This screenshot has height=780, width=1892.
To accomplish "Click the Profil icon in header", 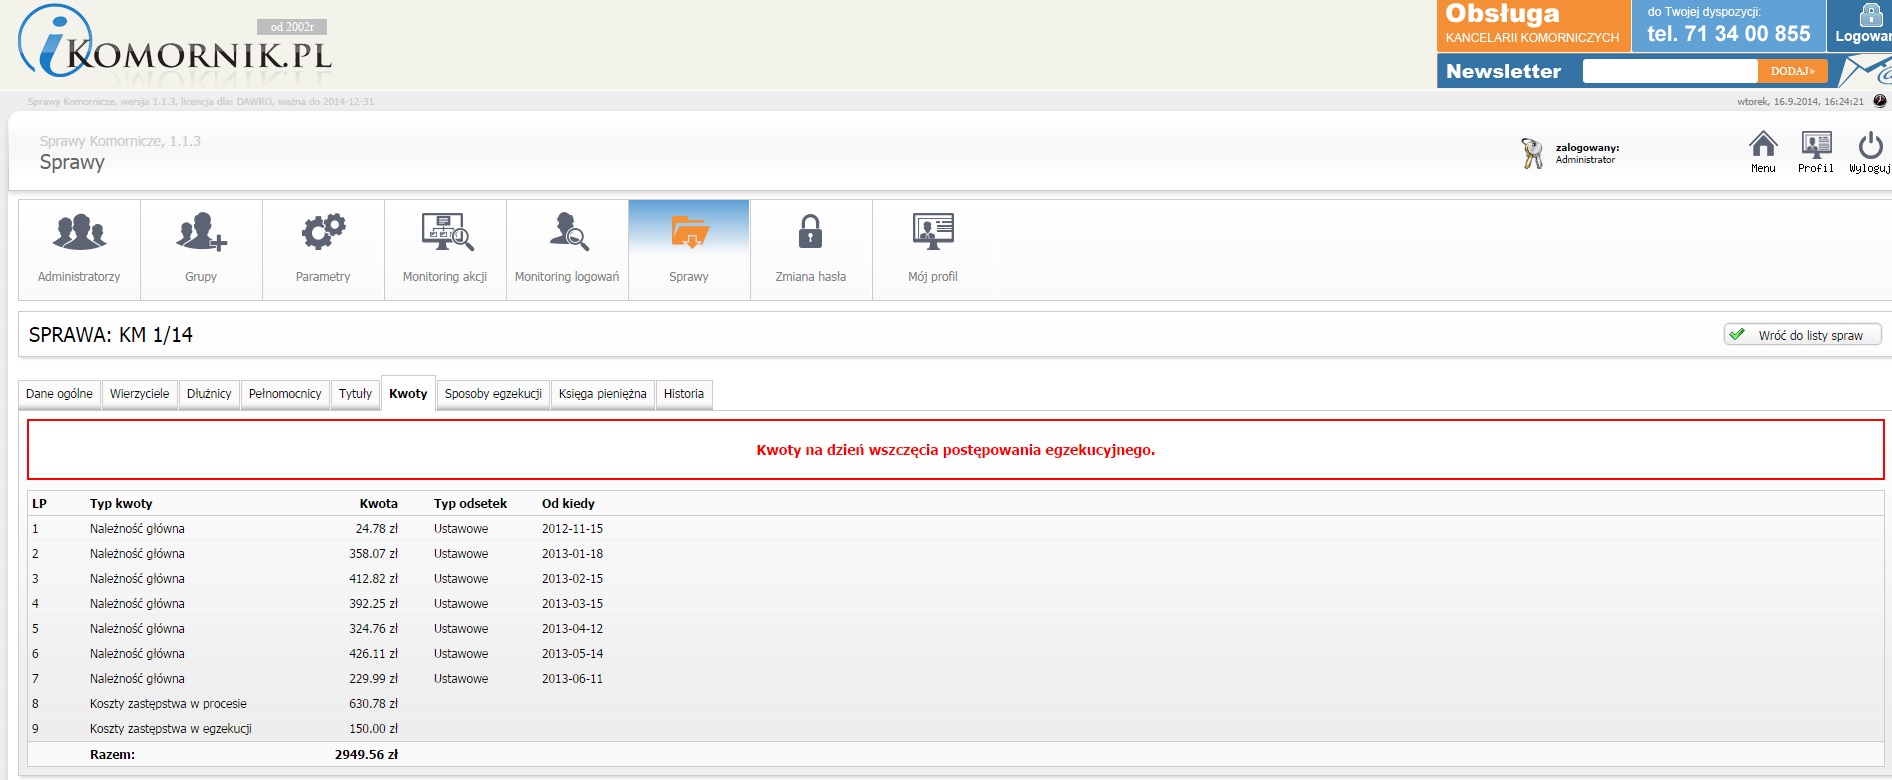I will pyautogui.click(x=1815, y=146).
